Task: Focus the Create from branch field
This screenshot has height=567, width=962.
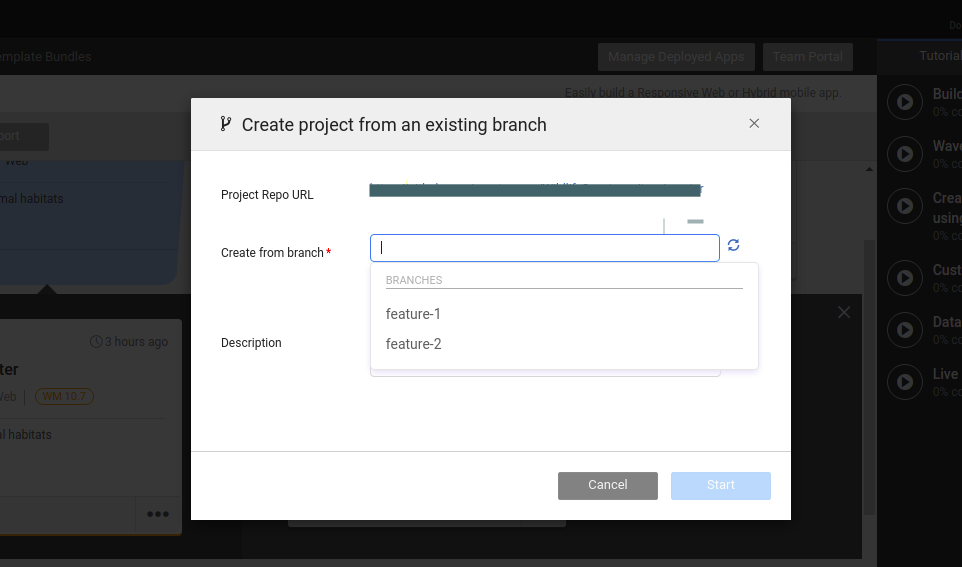Action: [544, 248]
